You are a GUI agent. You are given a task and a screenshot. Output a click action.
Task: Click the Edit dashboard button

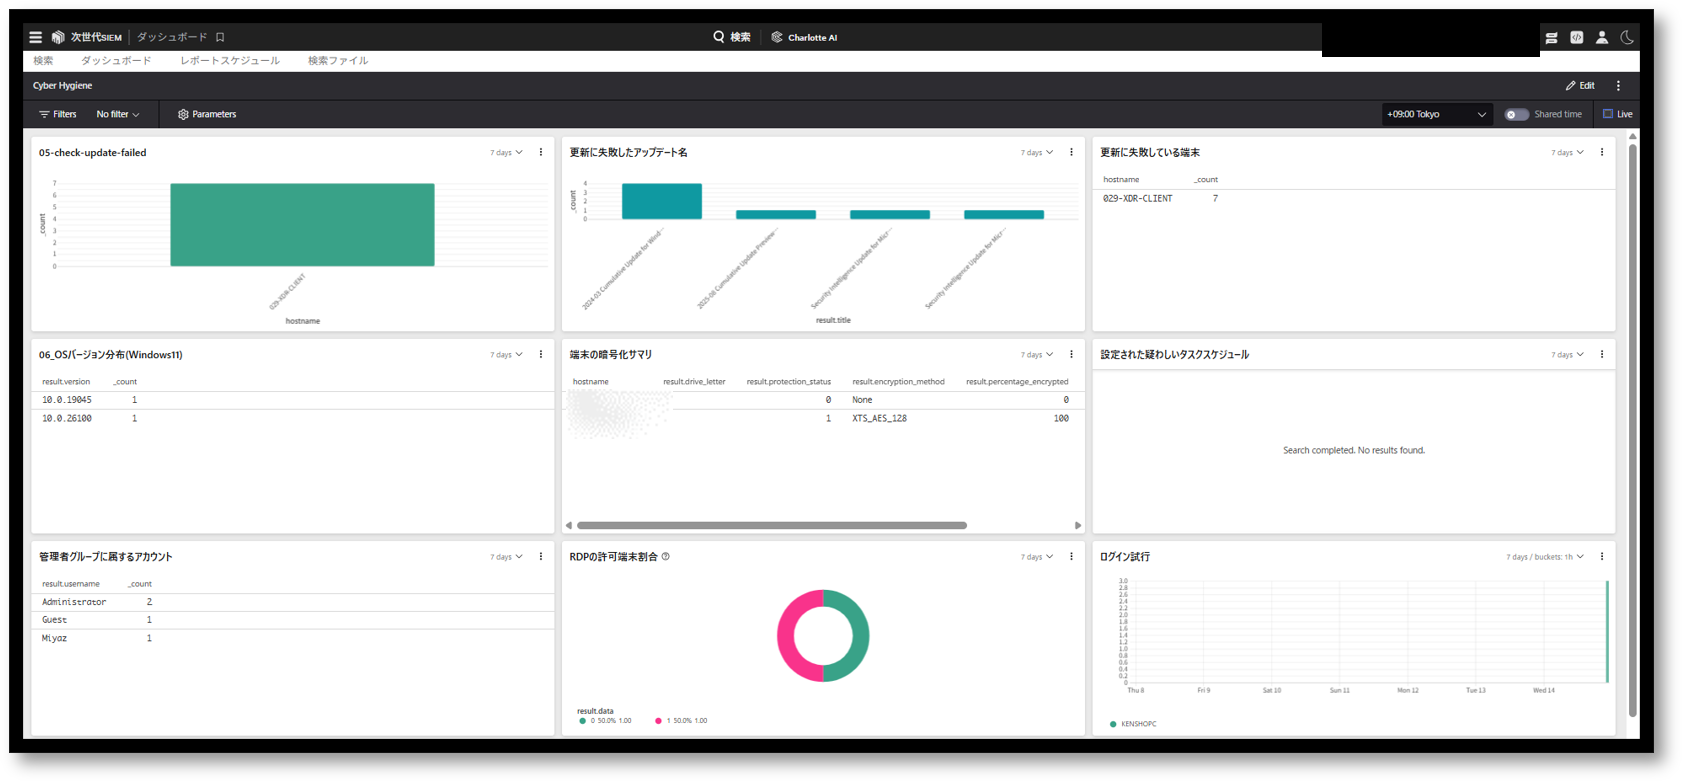[x=1580, y=86]
